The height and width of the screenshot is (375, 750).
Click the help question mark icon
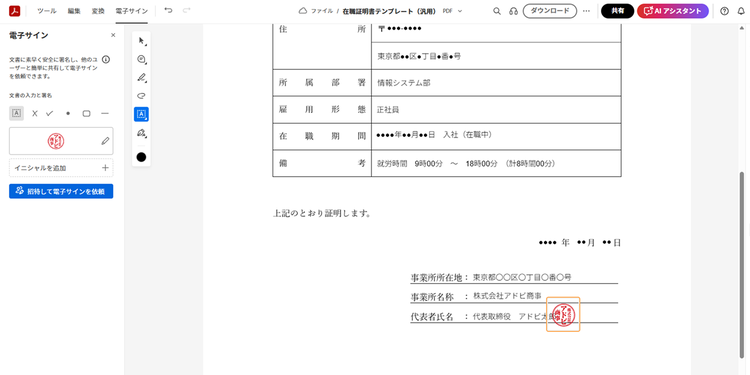tap(724, 11)
